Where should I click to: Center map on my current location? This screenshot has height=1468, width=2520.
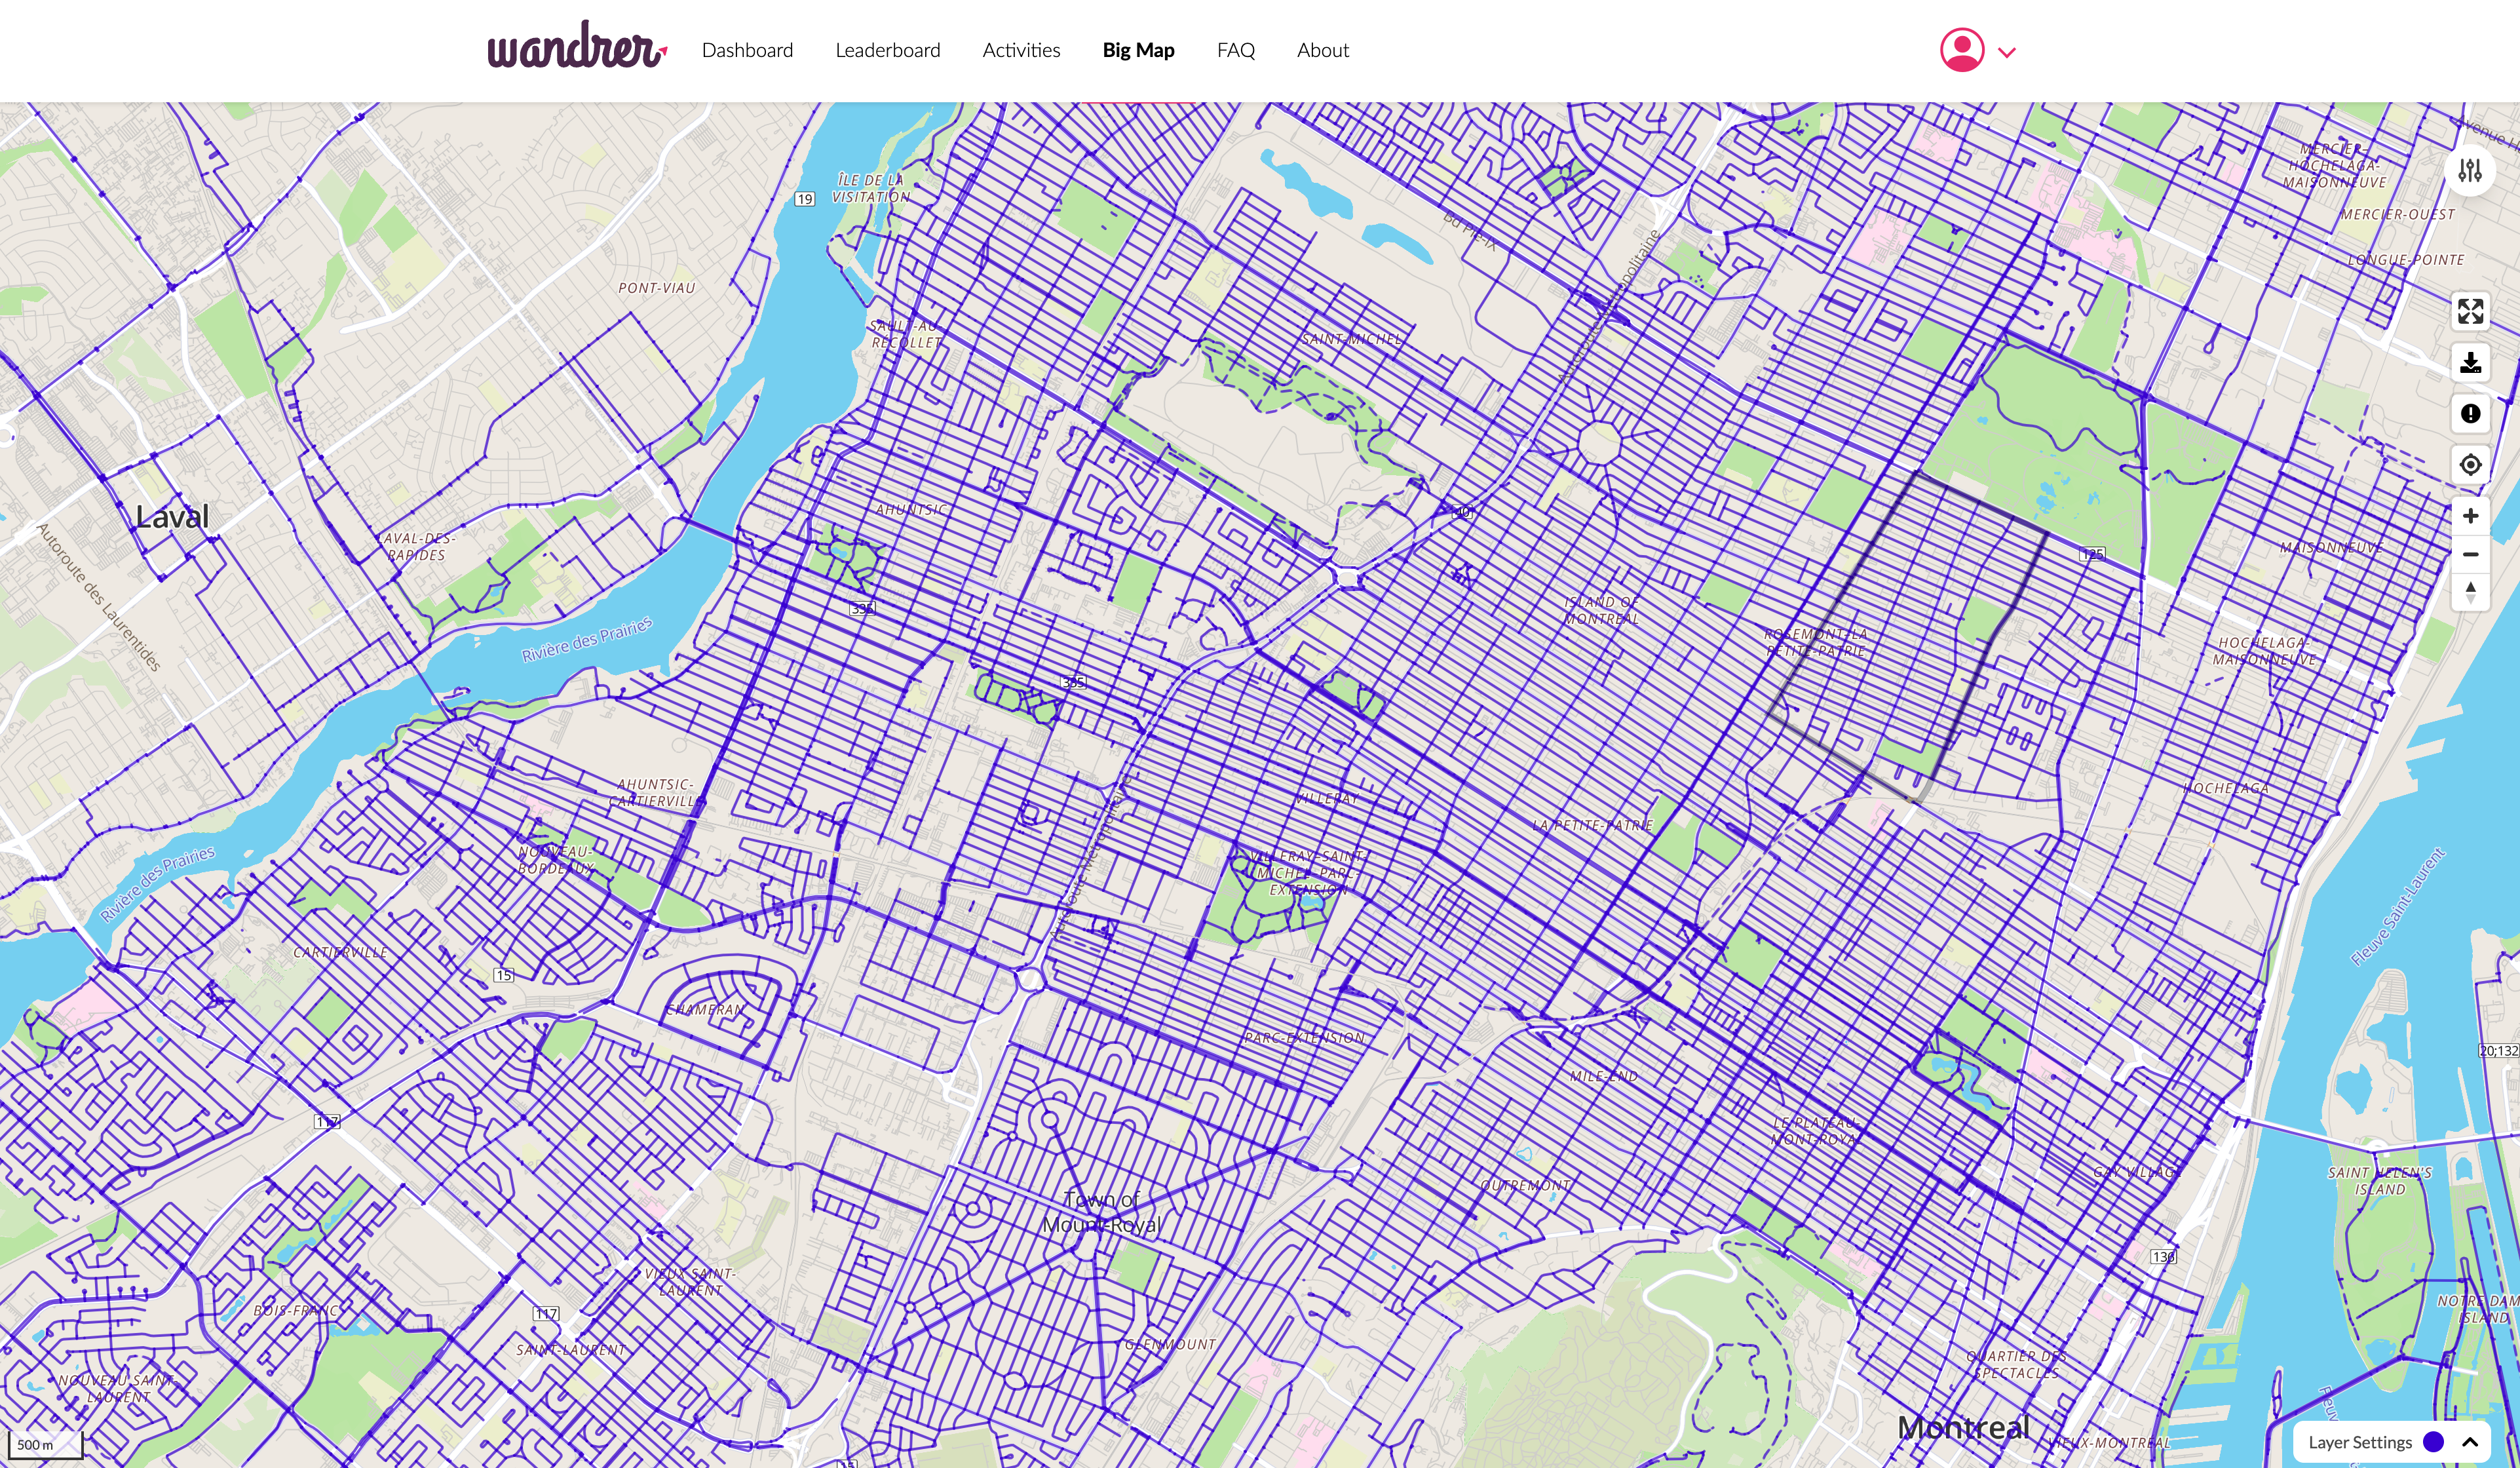(x=2470, y=465)
